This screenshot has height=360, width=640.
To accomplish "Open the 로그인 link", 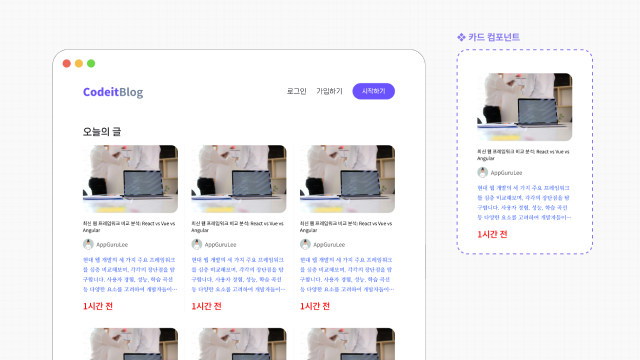I will click(296, 91).
